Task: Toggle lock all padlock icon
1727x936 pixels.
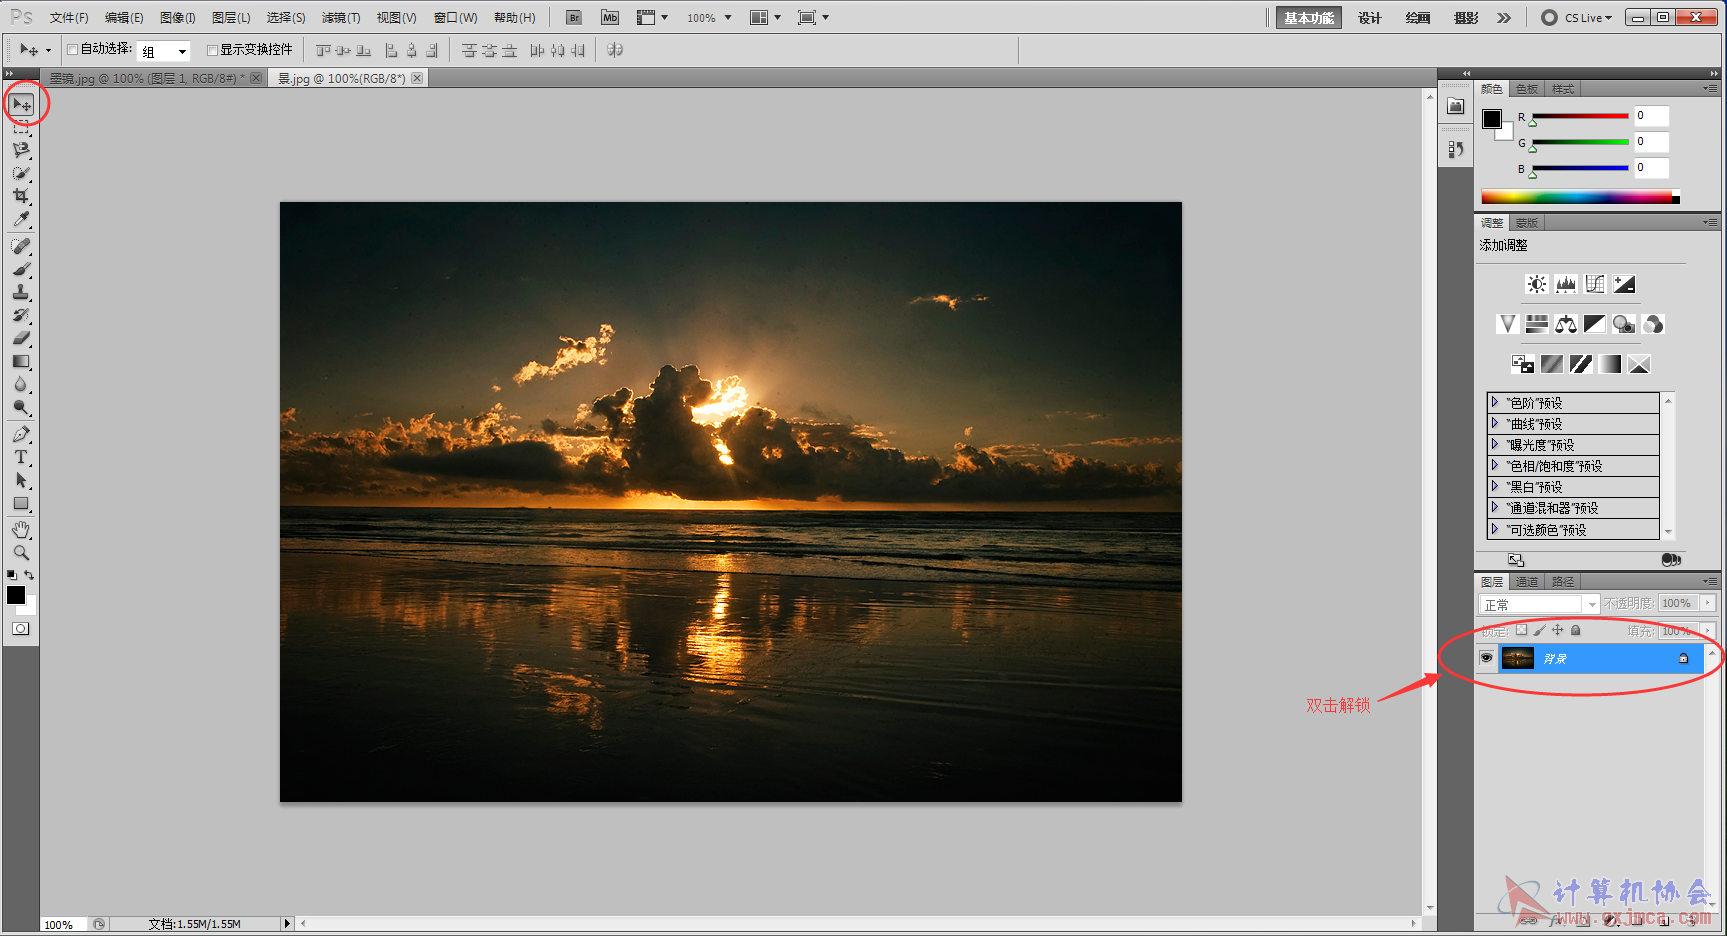Action: 1576,630
